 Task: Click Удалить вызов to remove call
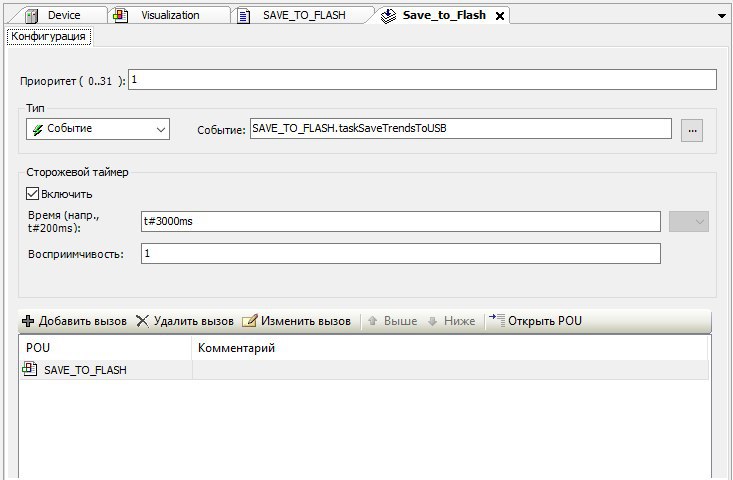click(185, 321)
